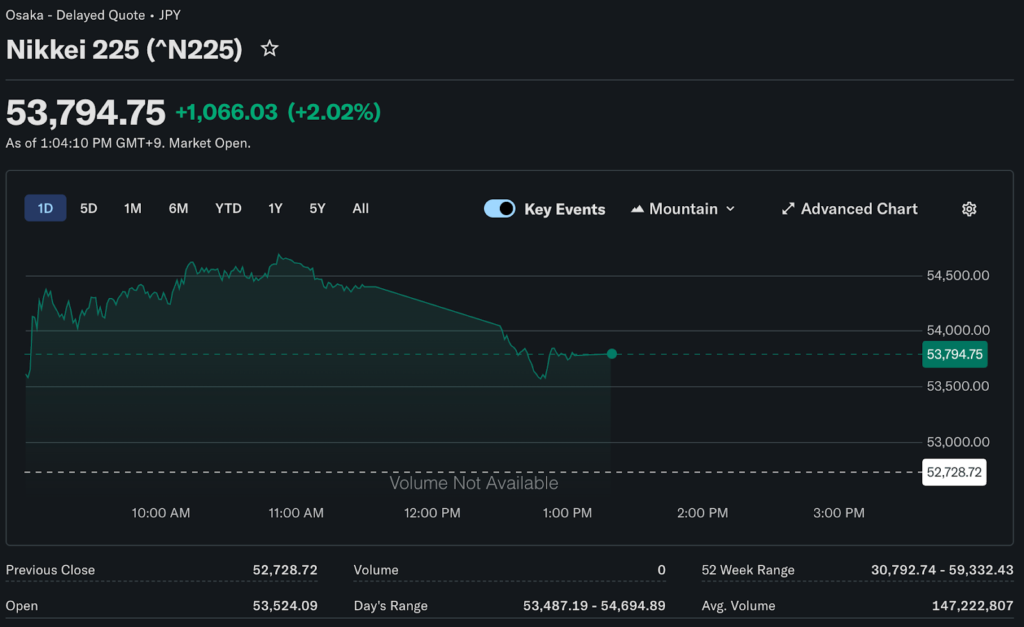Click the green 53,794.75 price label on axis
The image size is (1024, 627).
tap(954, 354)
